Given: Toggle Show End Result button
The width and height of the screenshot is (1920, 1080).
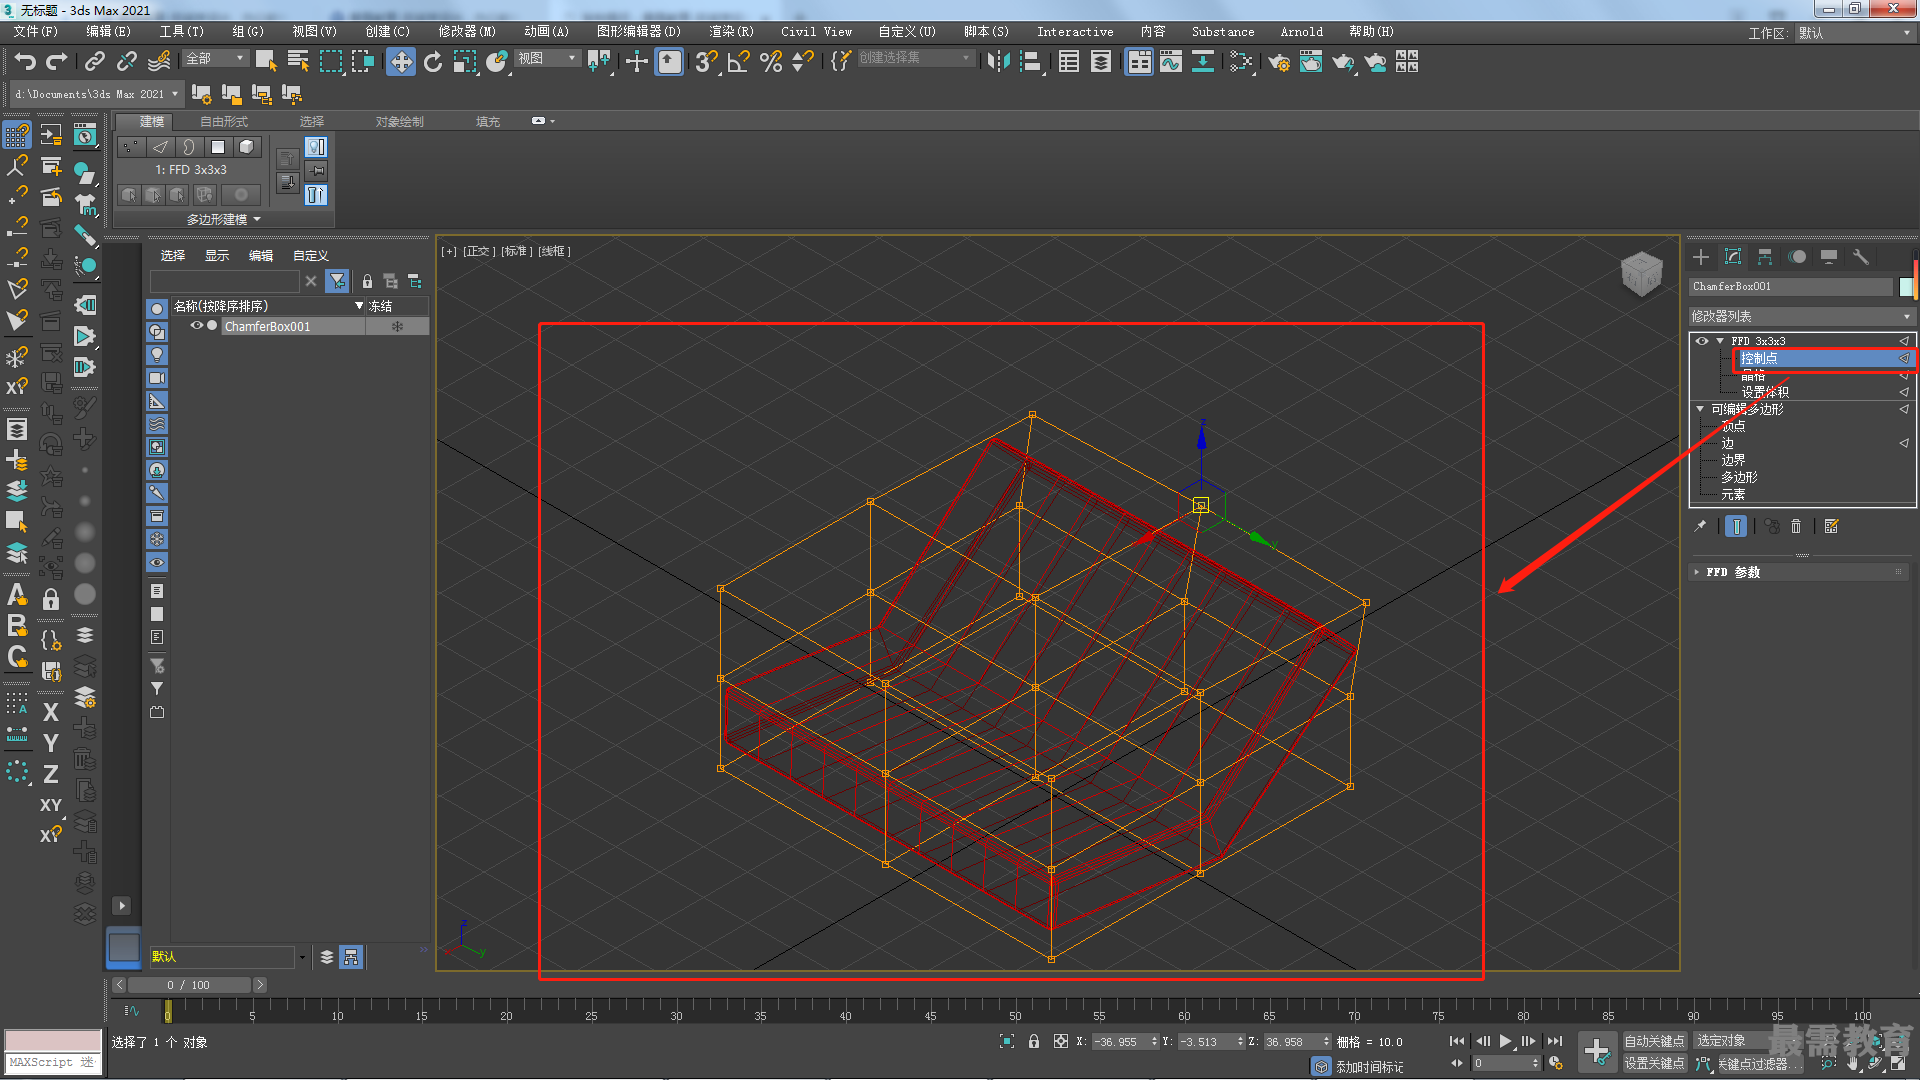Looking at the screenshot, I should click(x=1737, y=526).
